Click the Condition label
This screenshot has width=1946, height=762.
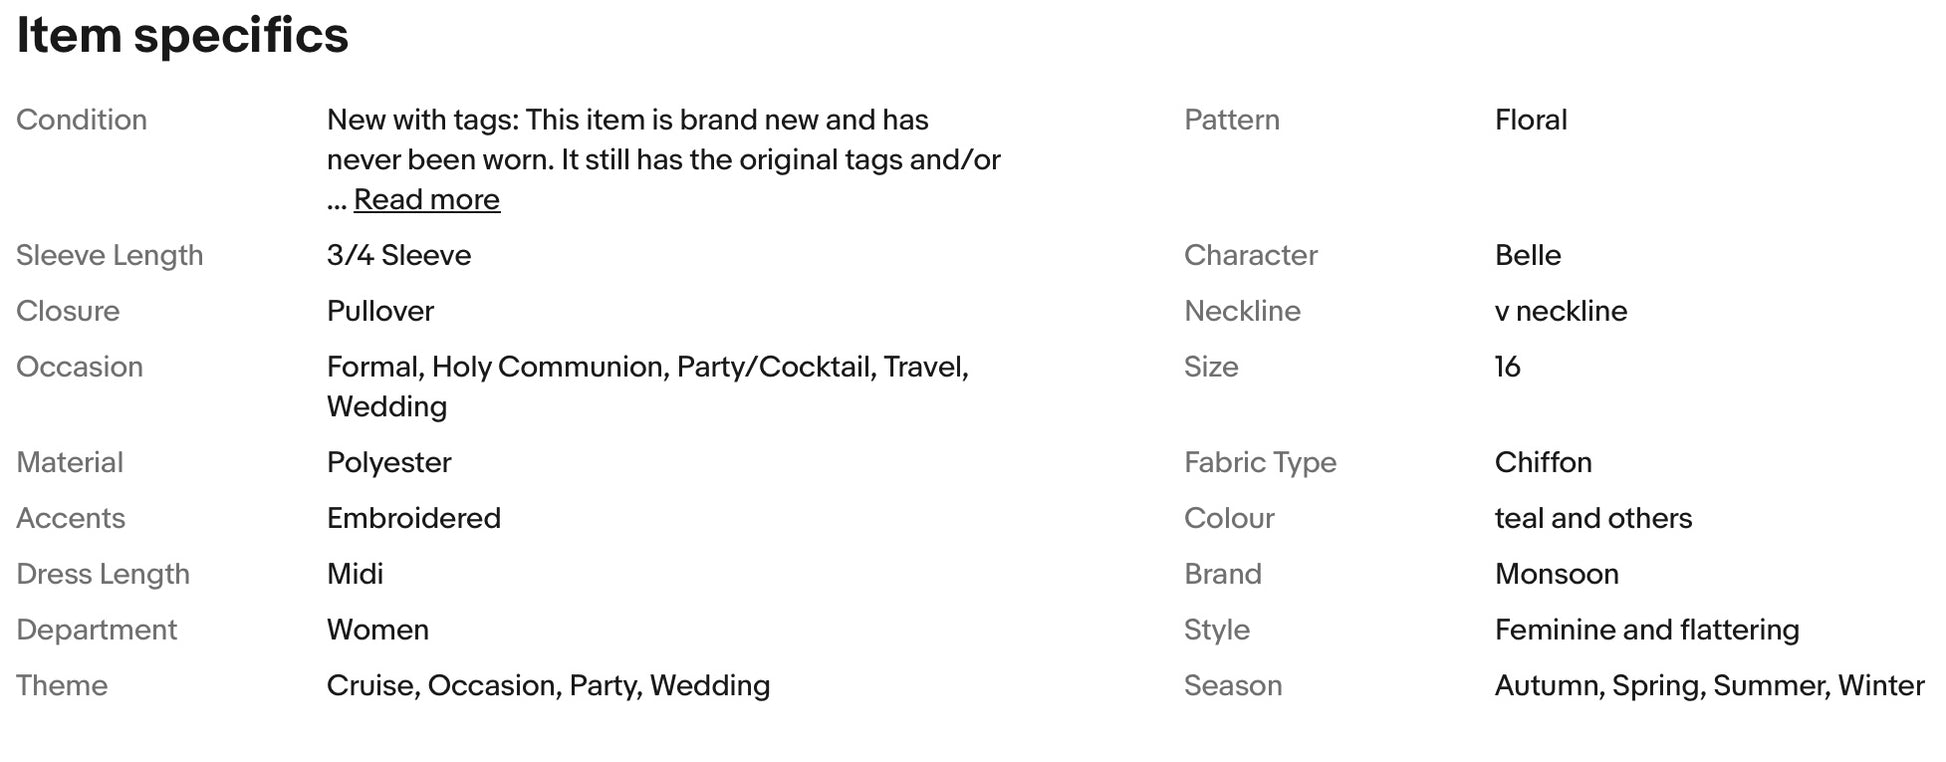point(81,120)
